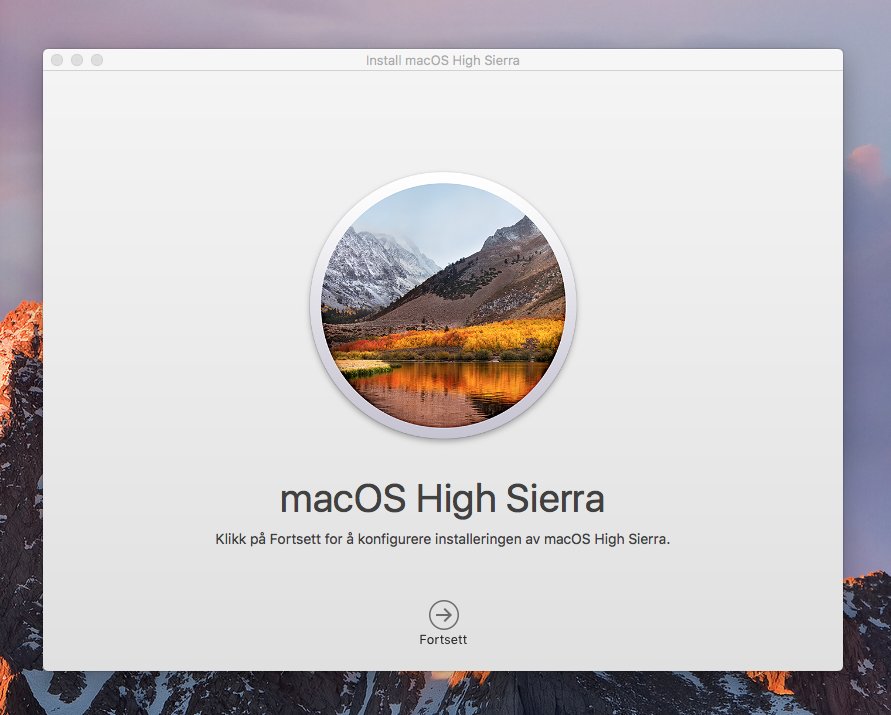Click the macOS High Sierra circular artwork
Viewport: 891px width, 715px height.
point(443,305)
